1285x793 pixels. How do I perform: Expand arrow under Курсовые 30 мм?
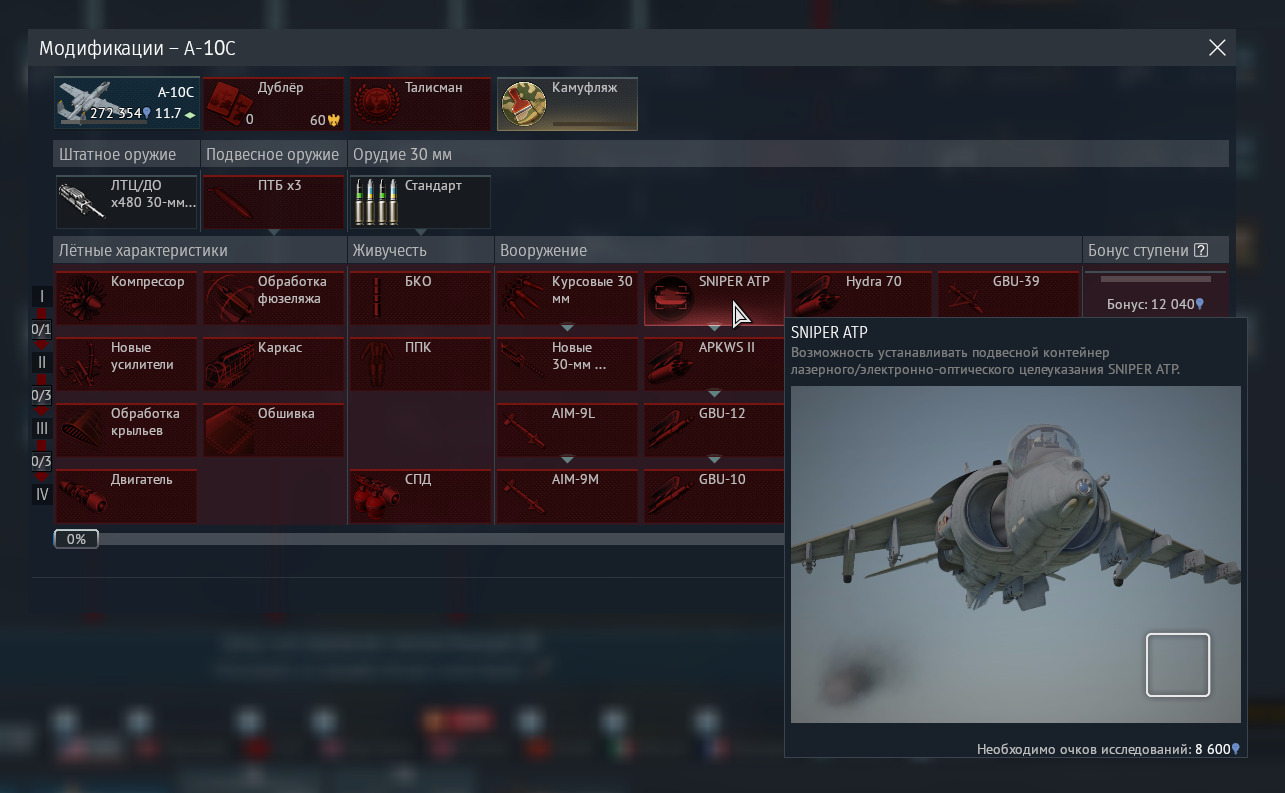click(567, 327)
